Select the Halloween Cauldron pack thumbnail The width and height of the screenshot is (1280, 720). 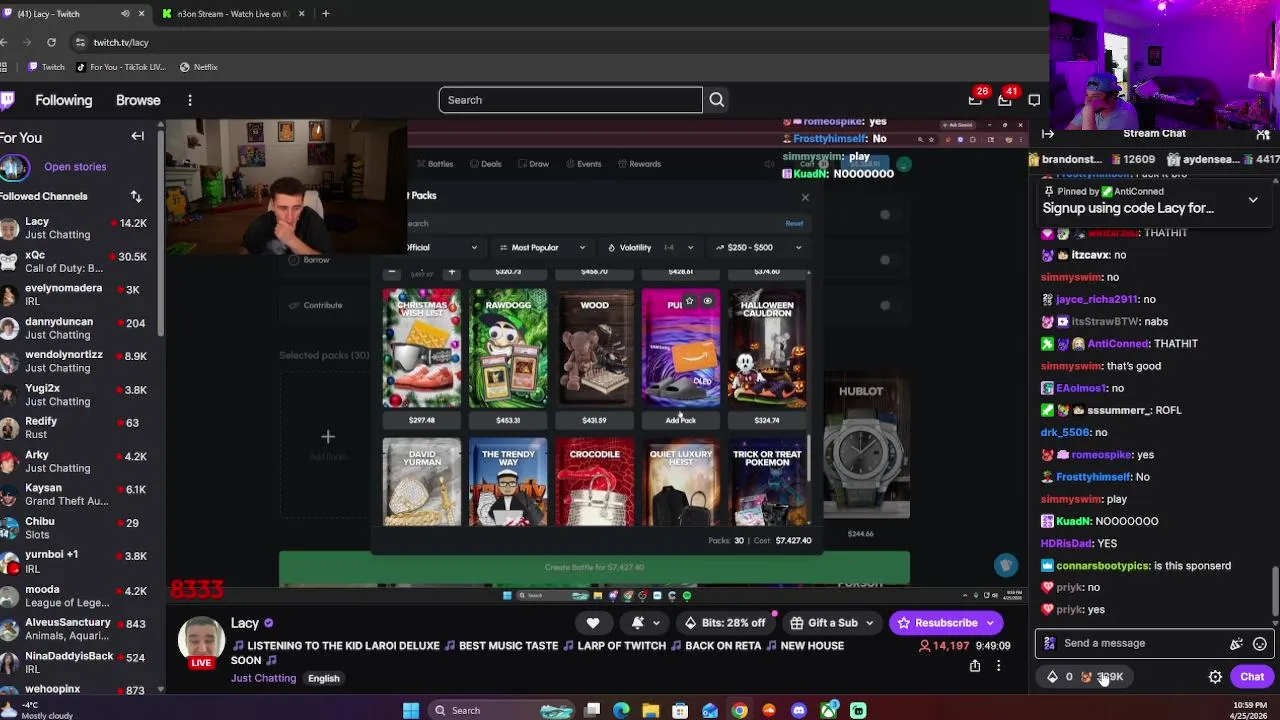click(x=767, y=349)
